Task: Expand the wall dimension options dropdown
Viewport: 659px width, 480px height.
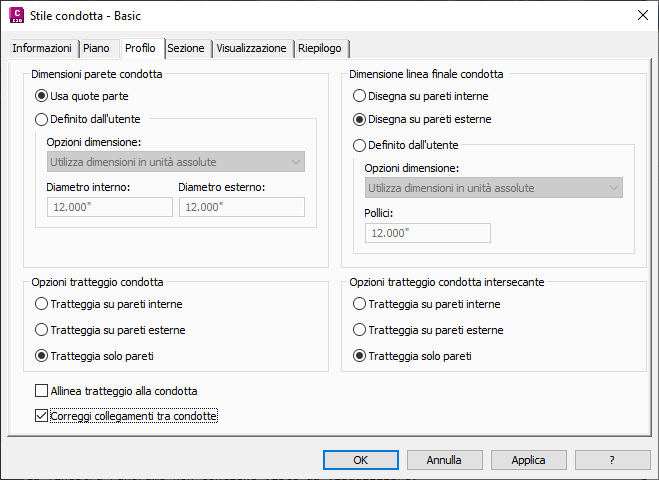Action: [x=175, y=162]
